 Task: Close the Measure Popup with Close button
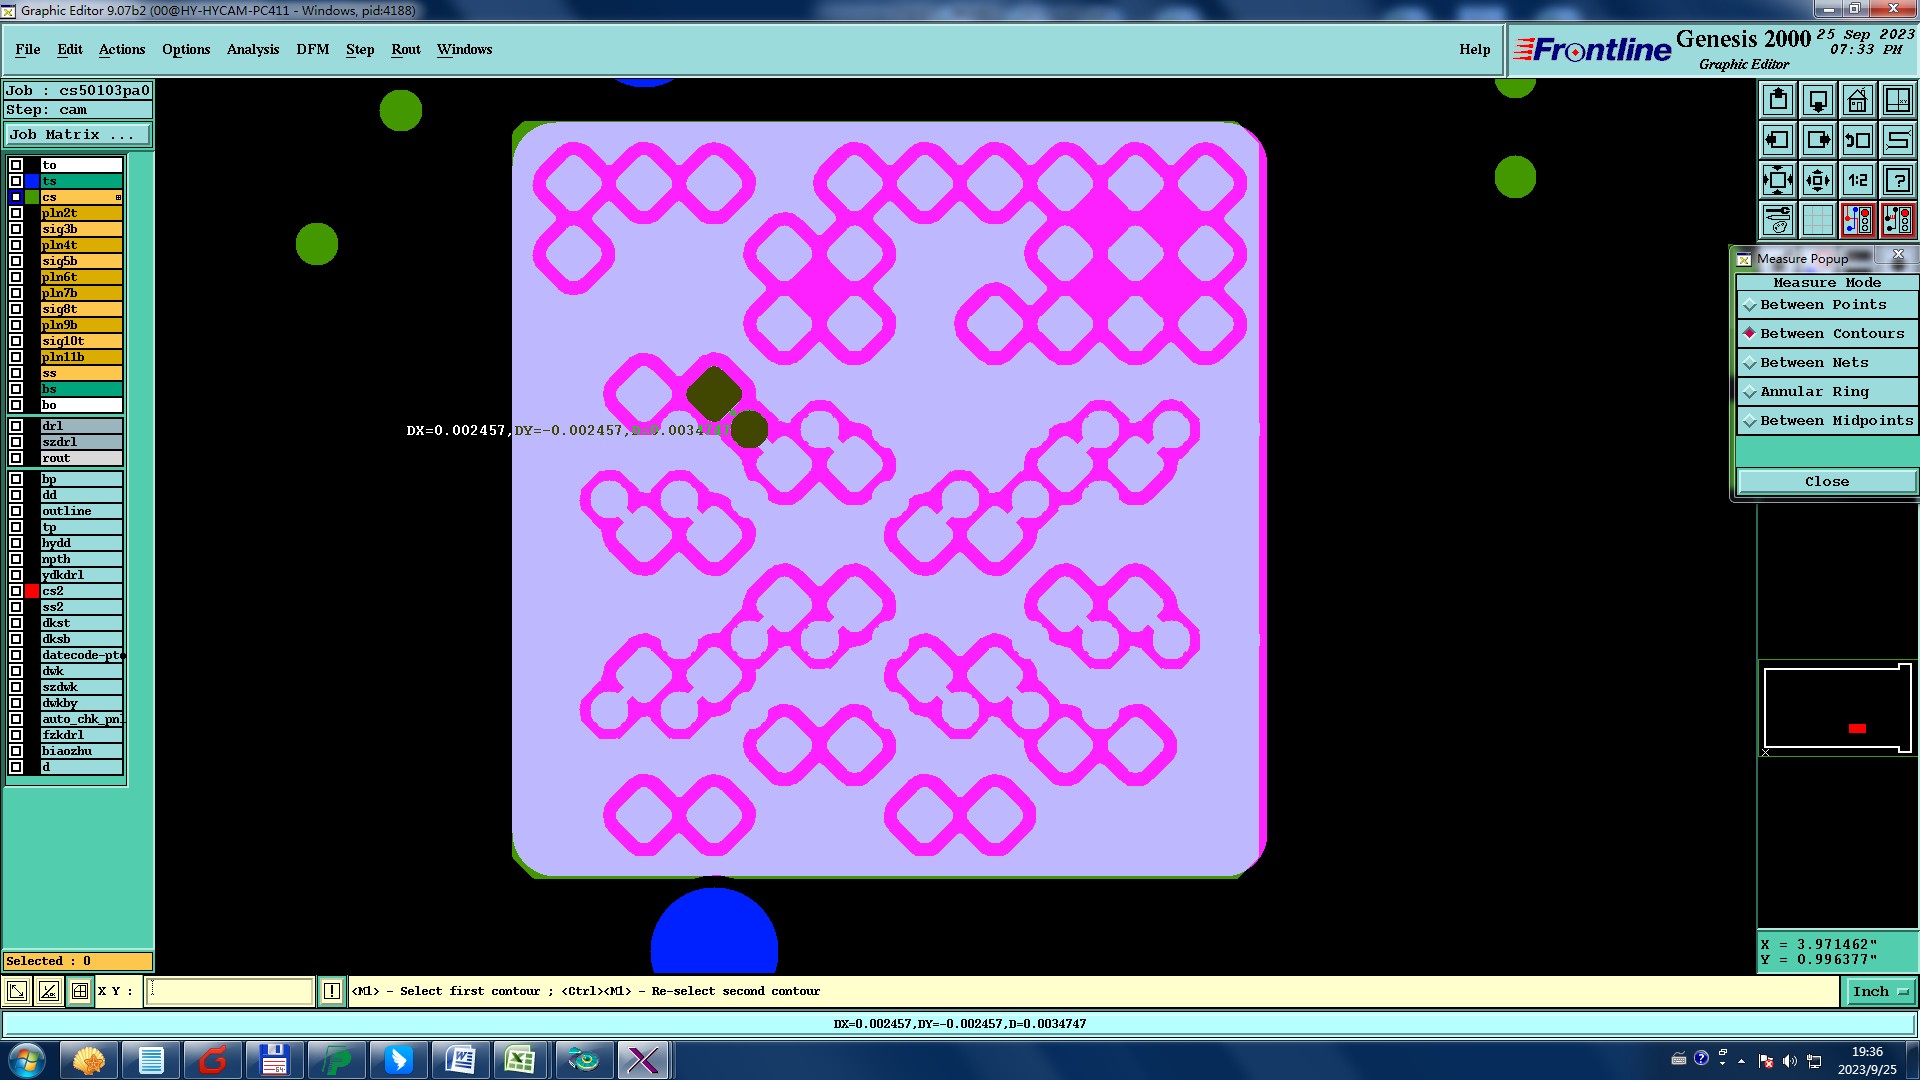point(1827,482)
